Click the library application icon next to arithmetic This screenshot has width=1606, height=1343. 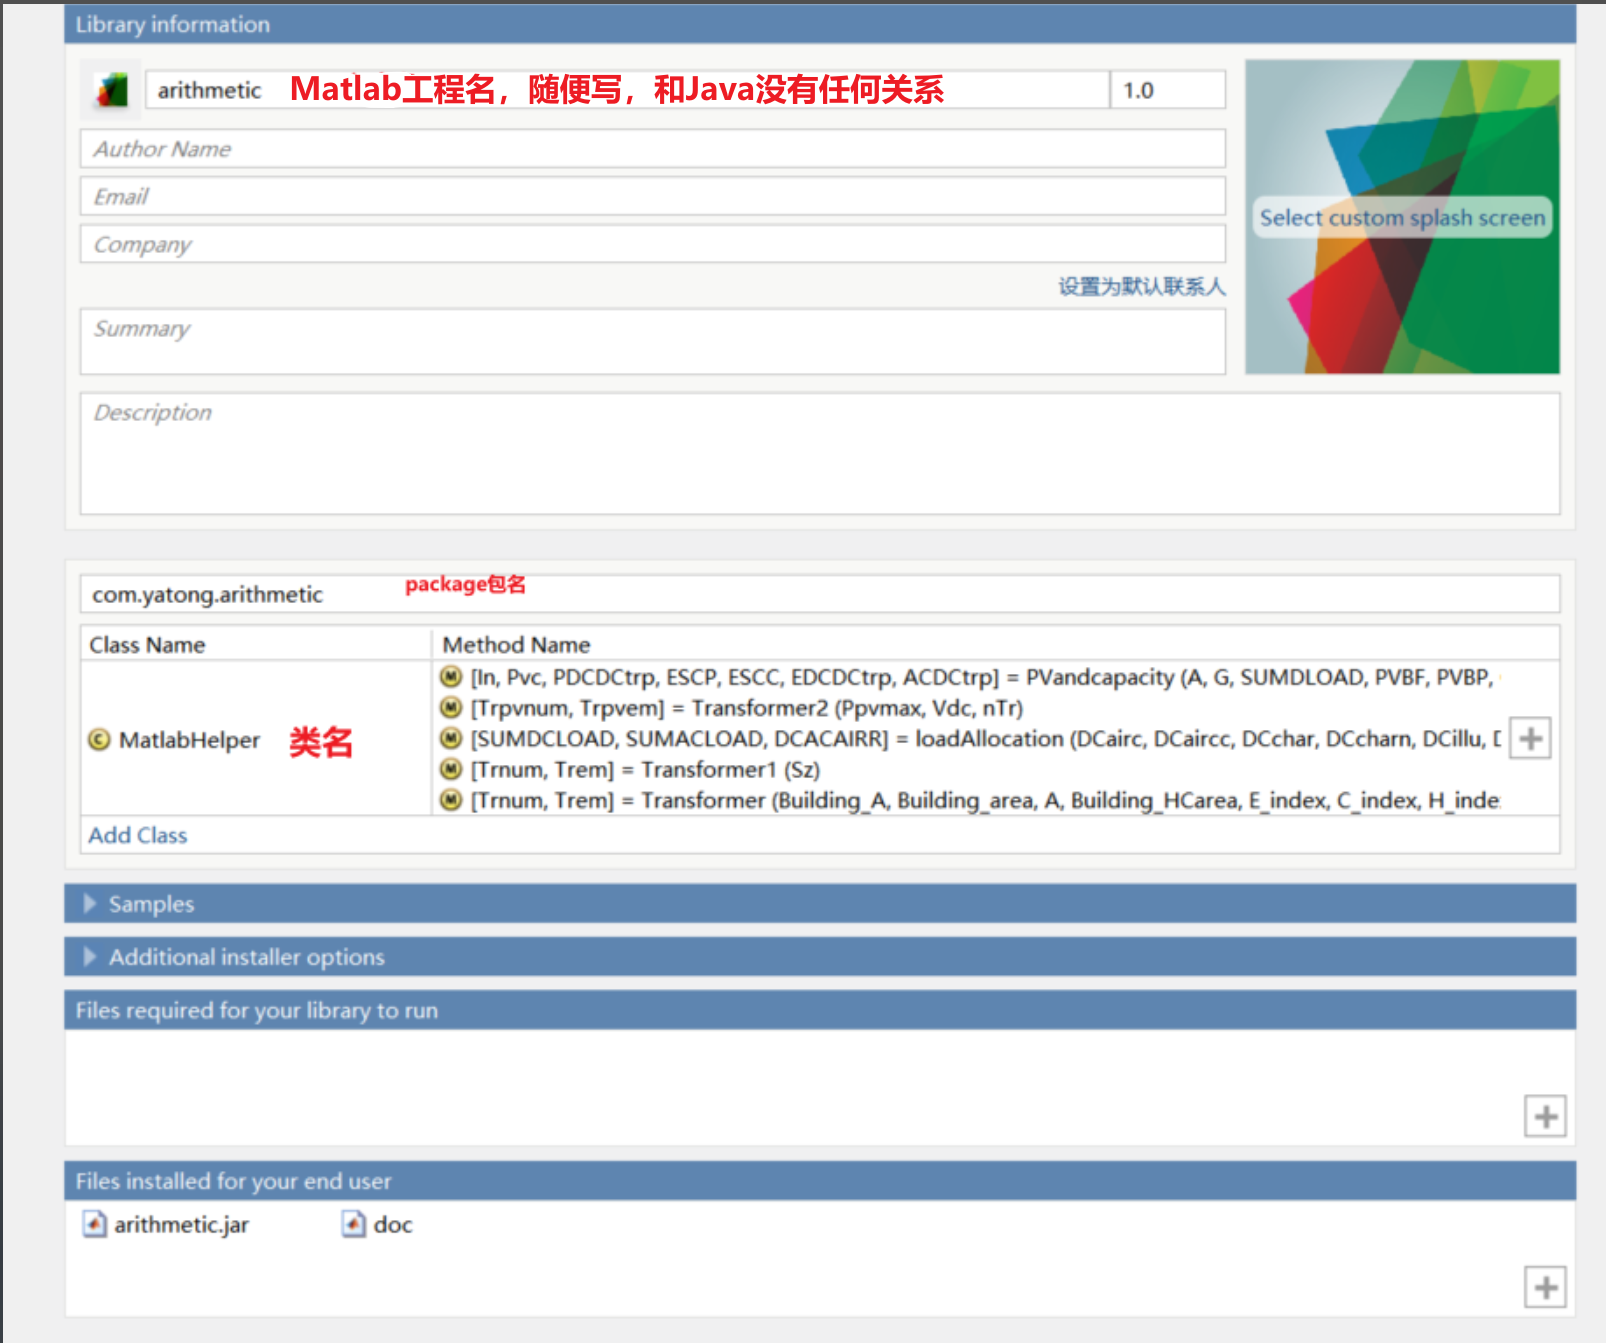(112, 90)
